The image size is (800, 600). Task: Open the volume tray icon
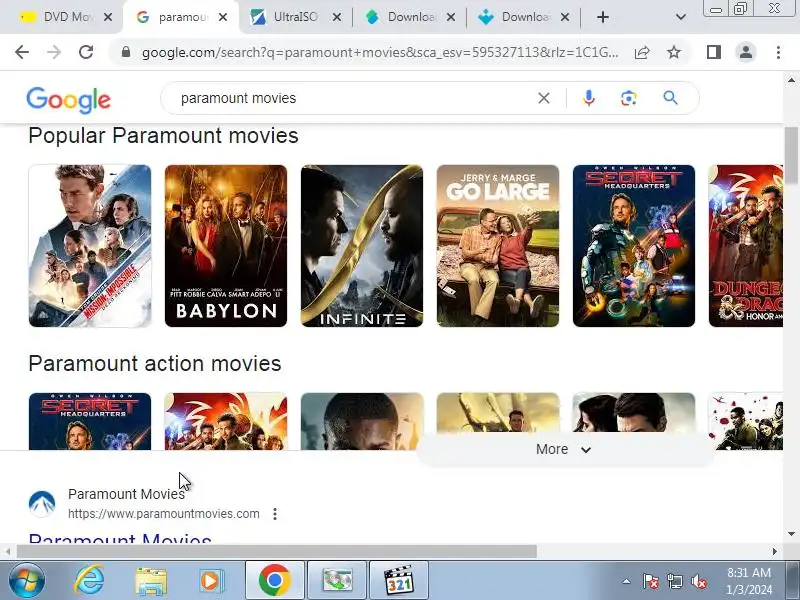(x=698, y=581)
